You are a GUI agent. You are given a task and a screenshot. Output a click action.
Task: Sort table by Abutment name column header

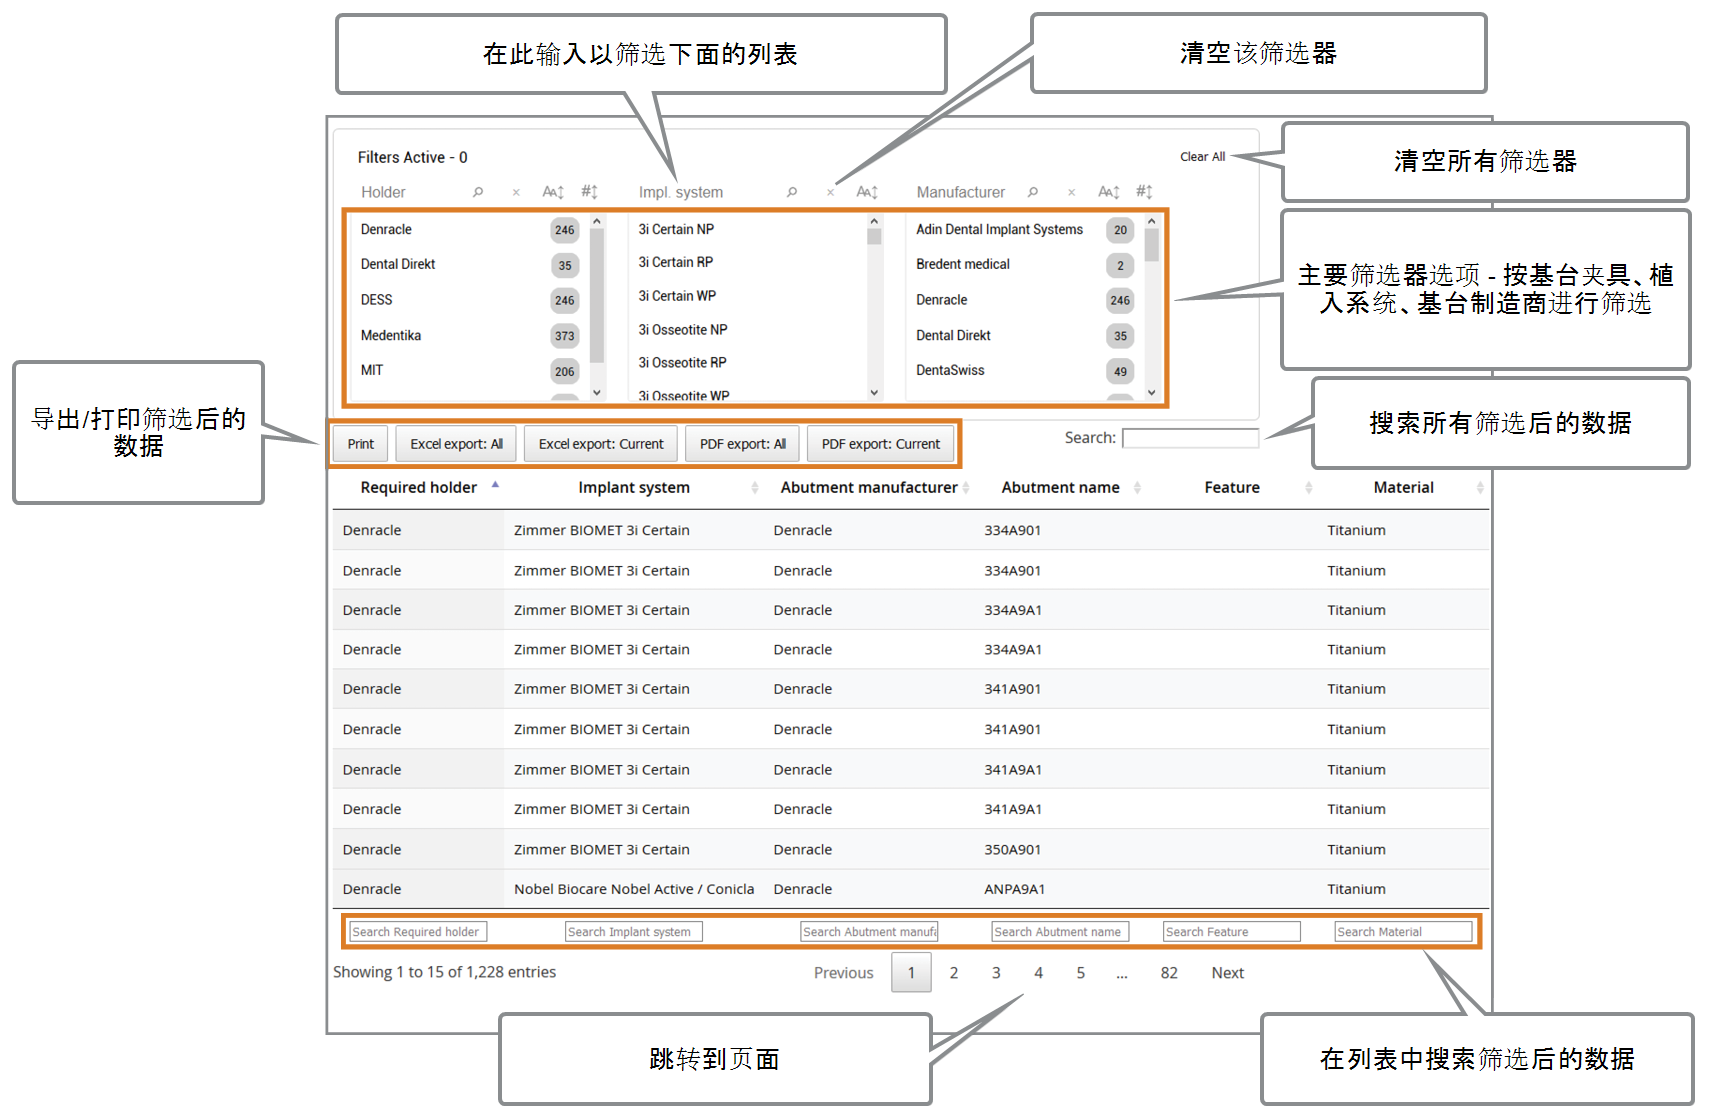click(1061, 487)
